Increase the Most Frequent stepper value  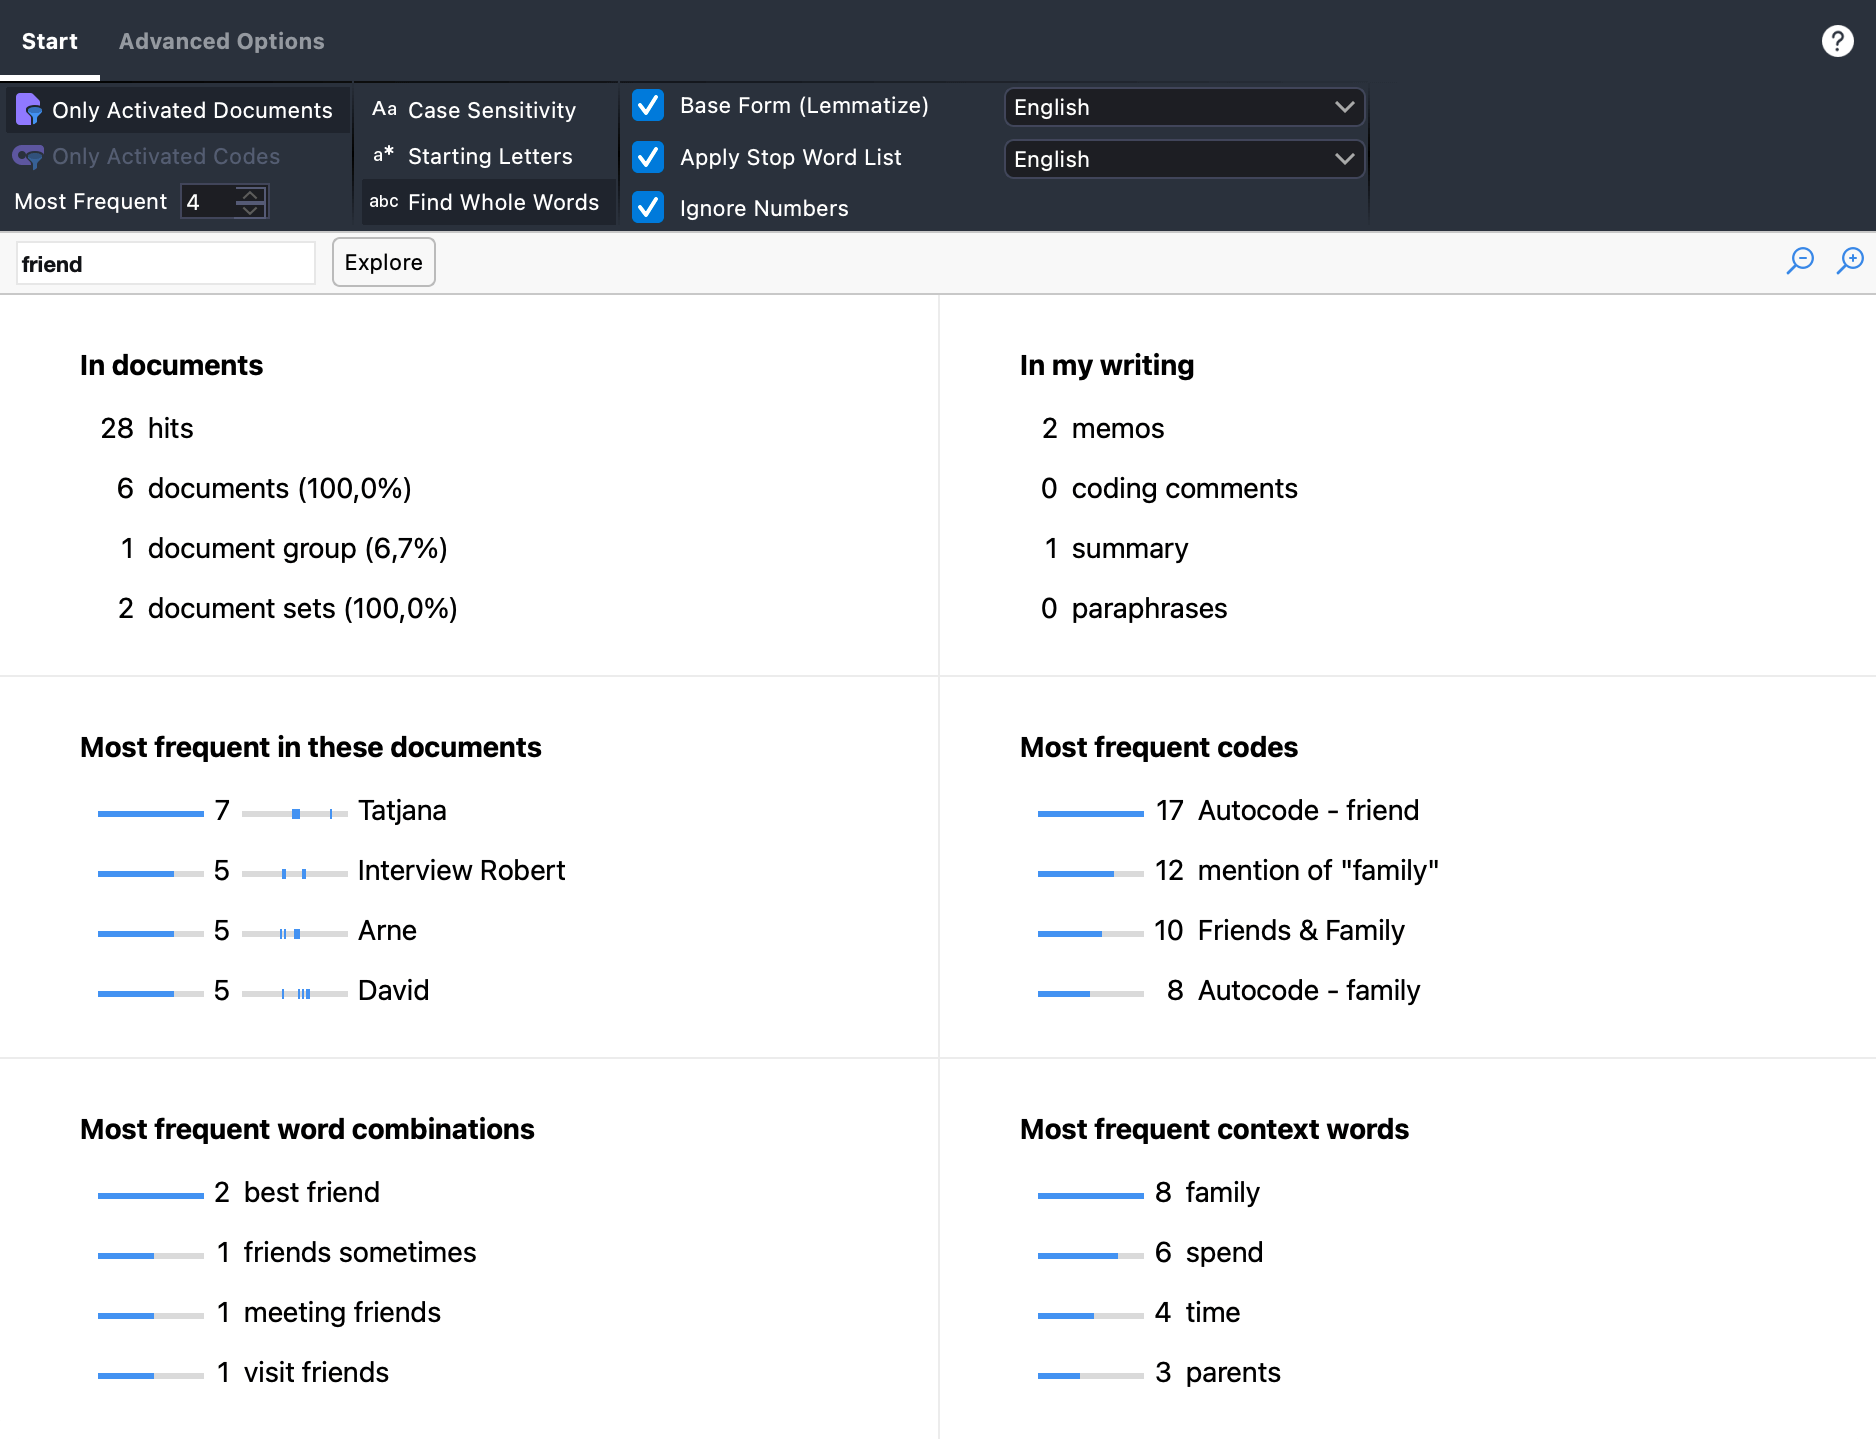(250, 194)
